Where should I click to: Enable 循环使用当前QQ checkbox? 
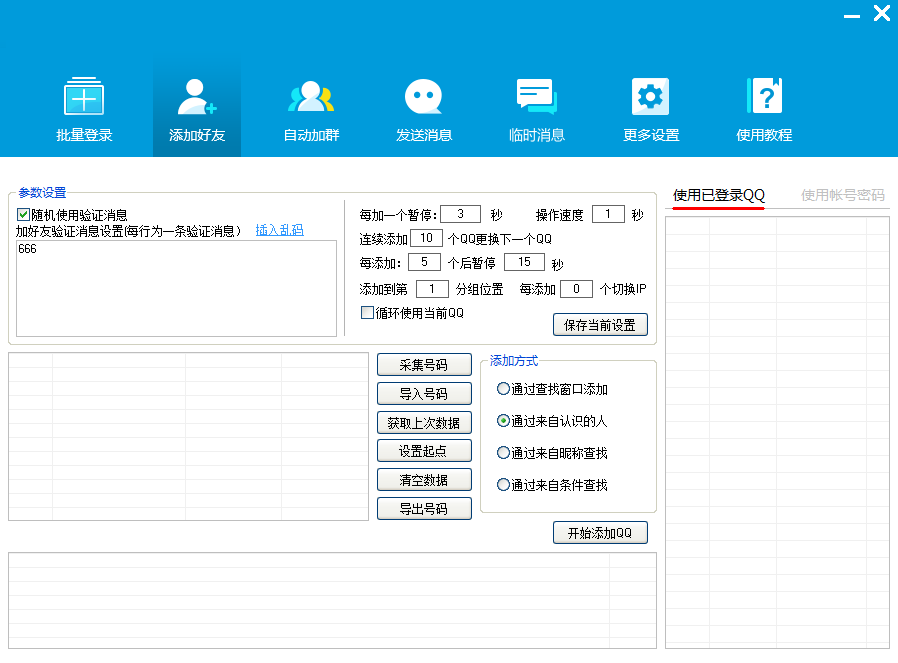click(367, 313)
